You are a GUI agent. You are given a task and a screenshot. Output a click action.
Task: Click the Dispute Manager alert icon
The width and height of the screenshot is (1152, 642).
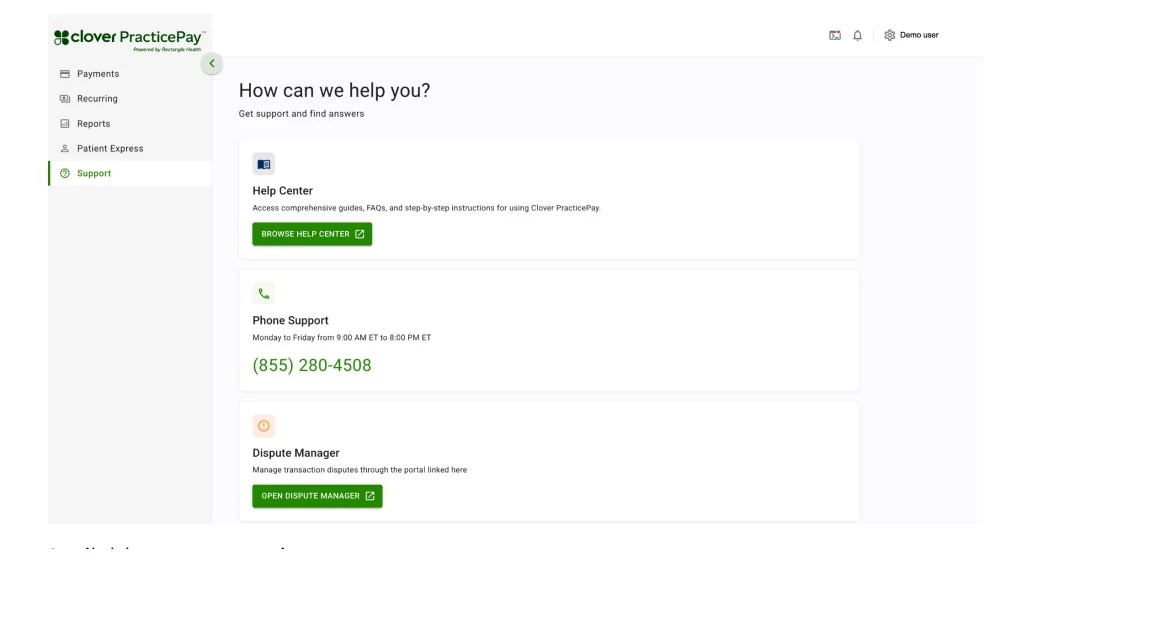pos(264,426)
